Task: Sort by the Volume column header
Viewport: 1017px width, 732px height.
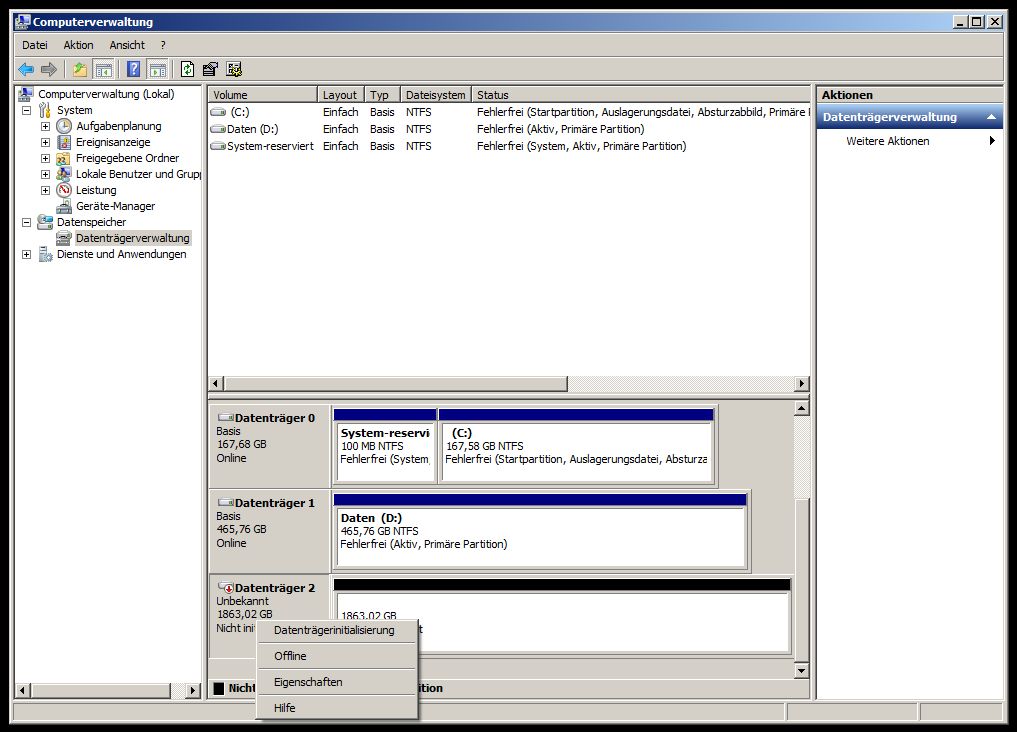Action: point(262,95)
